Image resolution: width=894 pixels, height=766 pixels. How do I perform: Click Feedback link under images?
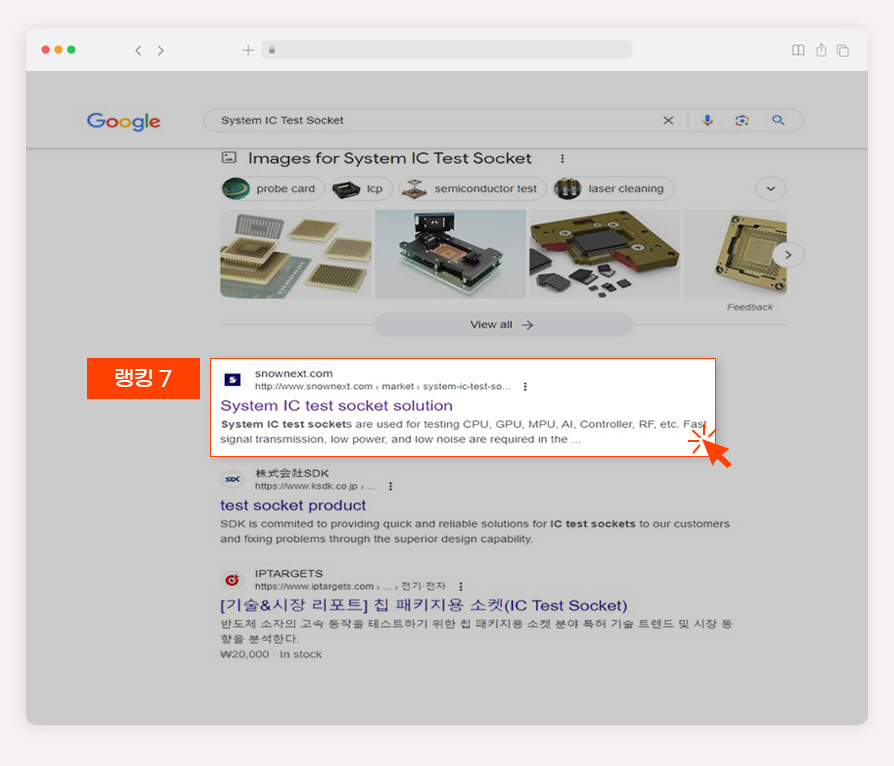pyautogui.click(x=750, y=307)
